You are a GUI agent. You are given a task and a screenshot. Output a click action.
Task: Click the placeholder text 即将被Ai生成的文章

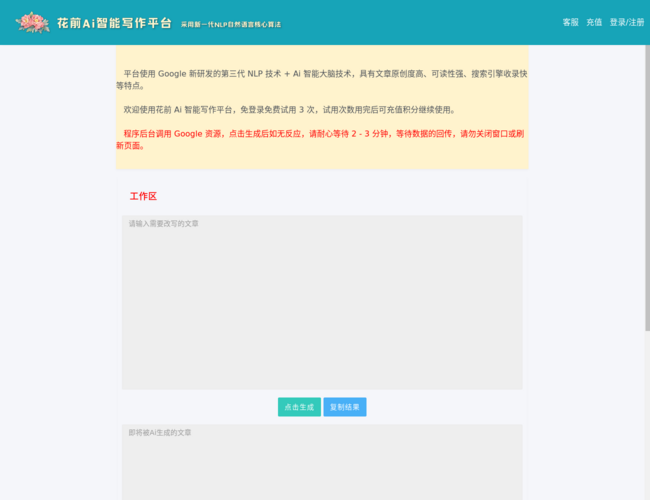coord(160,433)
